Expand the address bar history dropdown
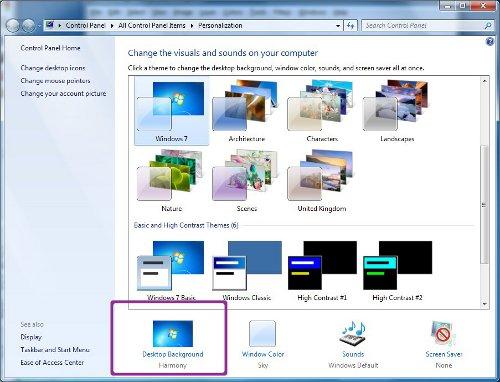 [338, 26]
